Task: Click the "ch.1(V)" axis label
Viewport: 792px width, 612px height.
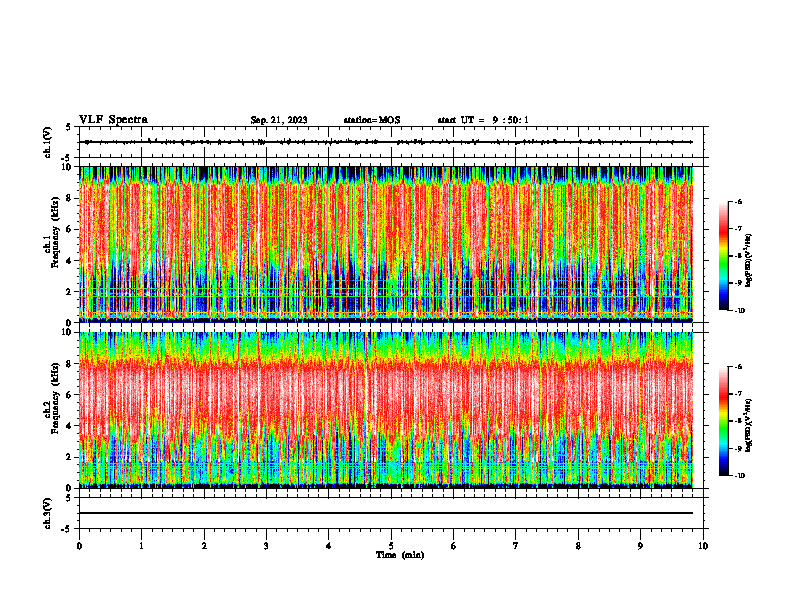Action: tap(47, 142)
